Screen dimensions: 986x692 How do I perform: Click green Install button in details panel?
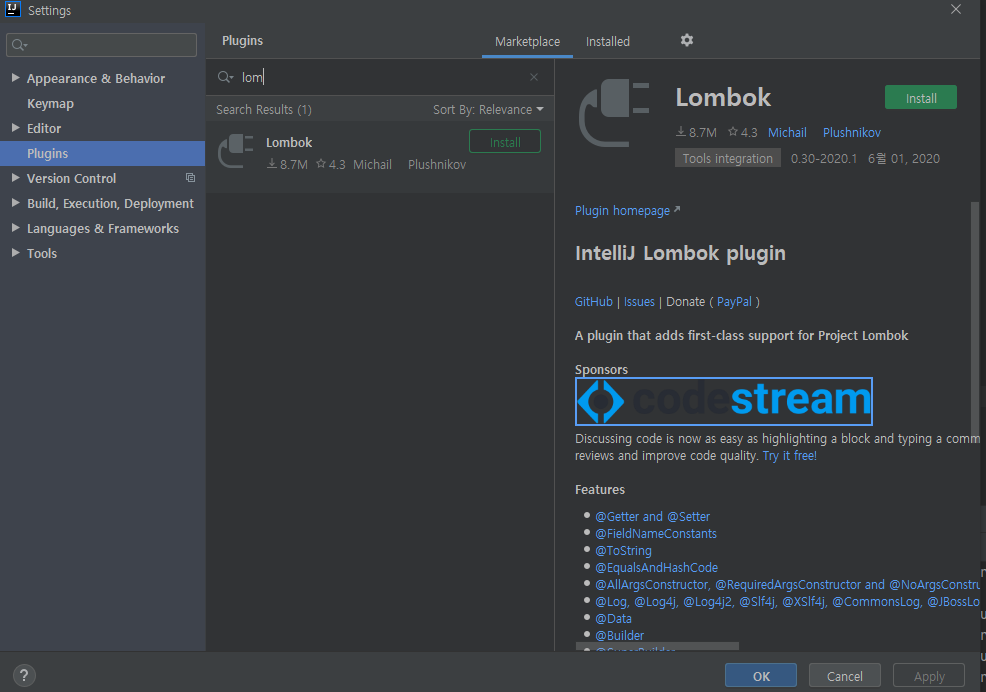(x=921, y=98)
